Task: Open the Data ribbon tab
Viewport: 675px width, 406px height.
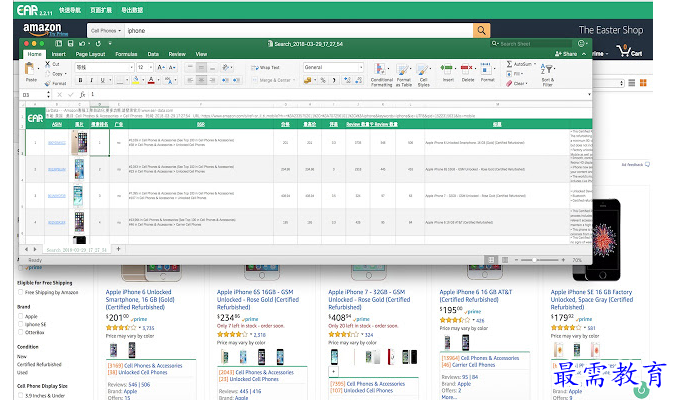Action: pos(153,54)
